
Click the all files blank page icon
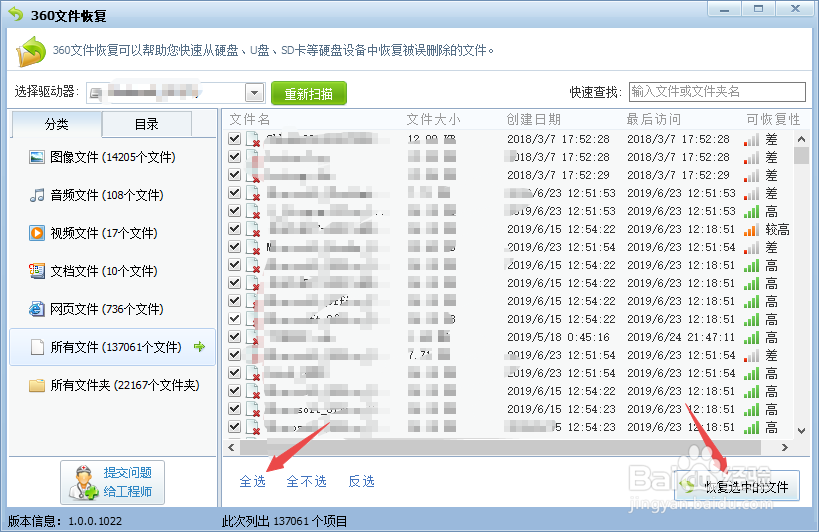tap(37, 347)
